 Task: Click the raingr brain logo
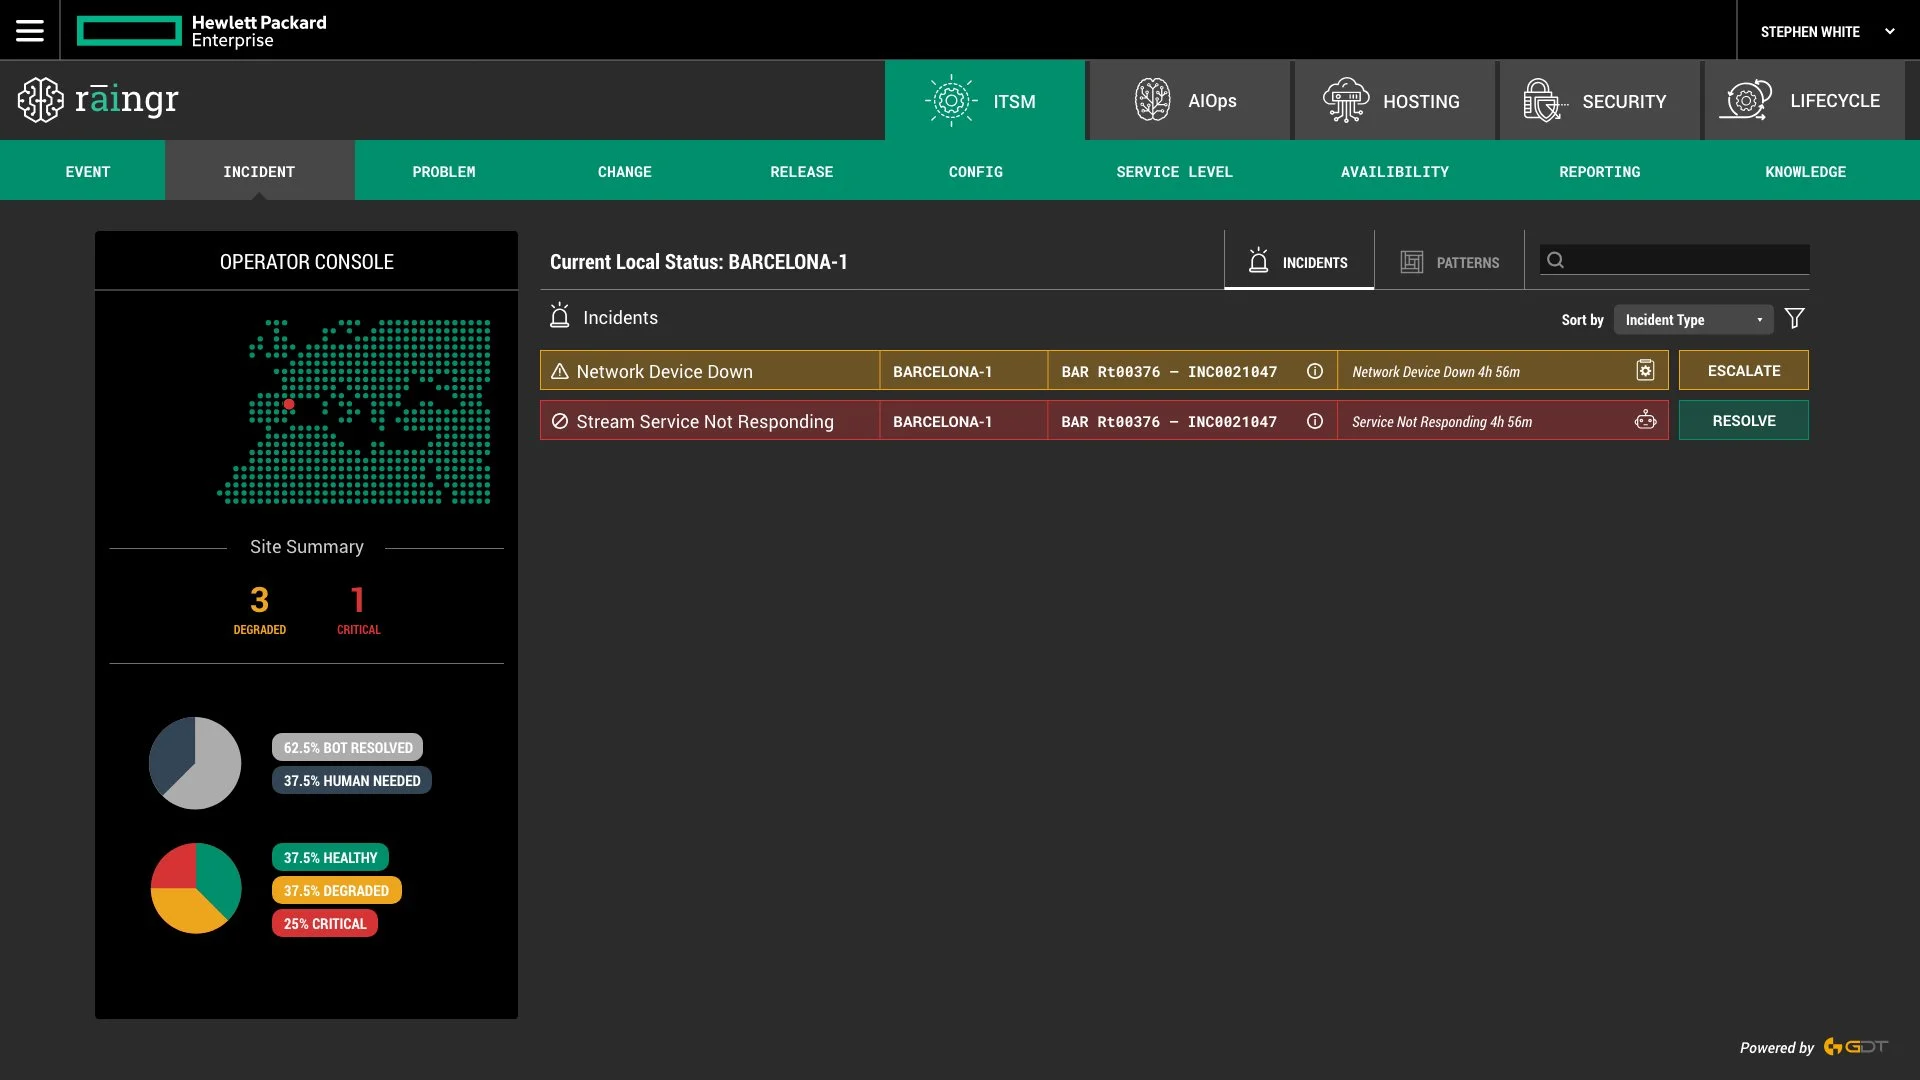click(x=41, y=100)
